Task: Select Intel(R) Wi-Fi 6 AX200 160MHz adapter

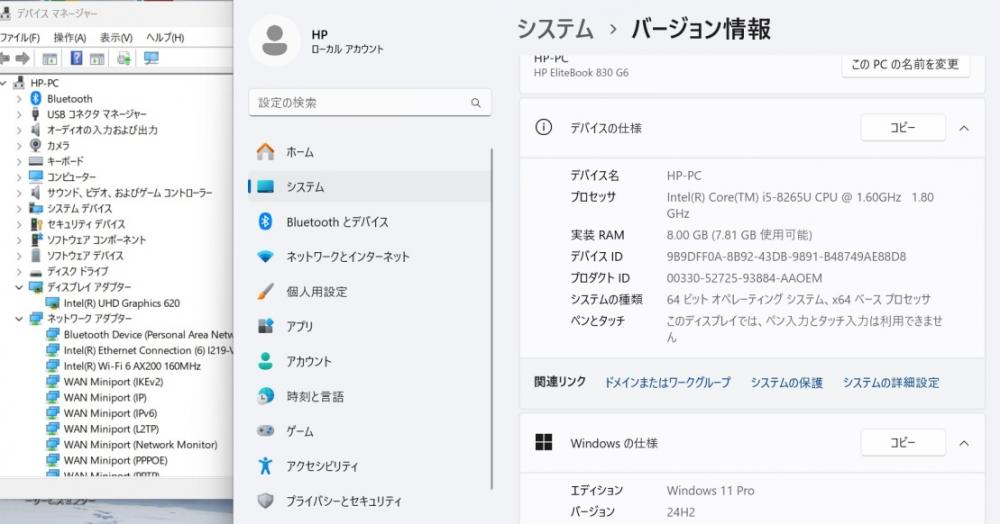Action: click(x=132, y=366)
